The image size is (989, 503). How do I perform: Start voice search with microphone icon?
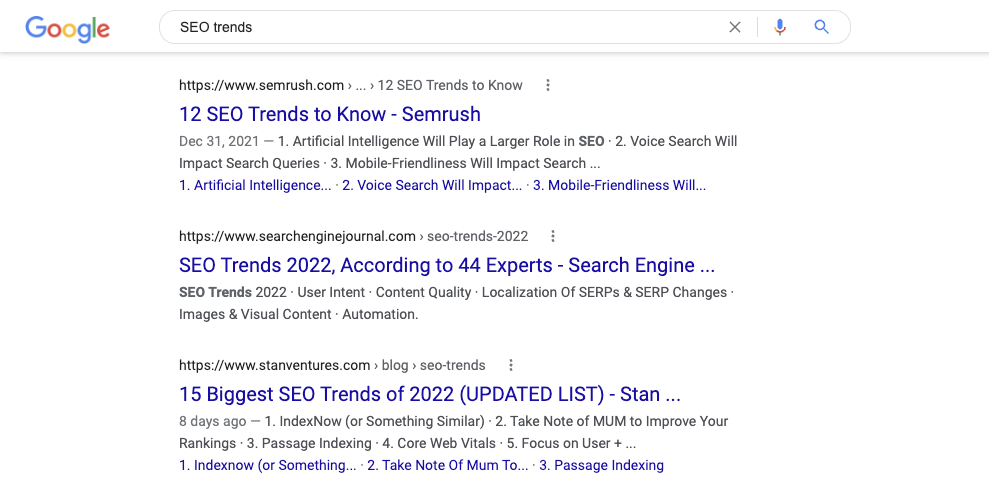[780, 27]
